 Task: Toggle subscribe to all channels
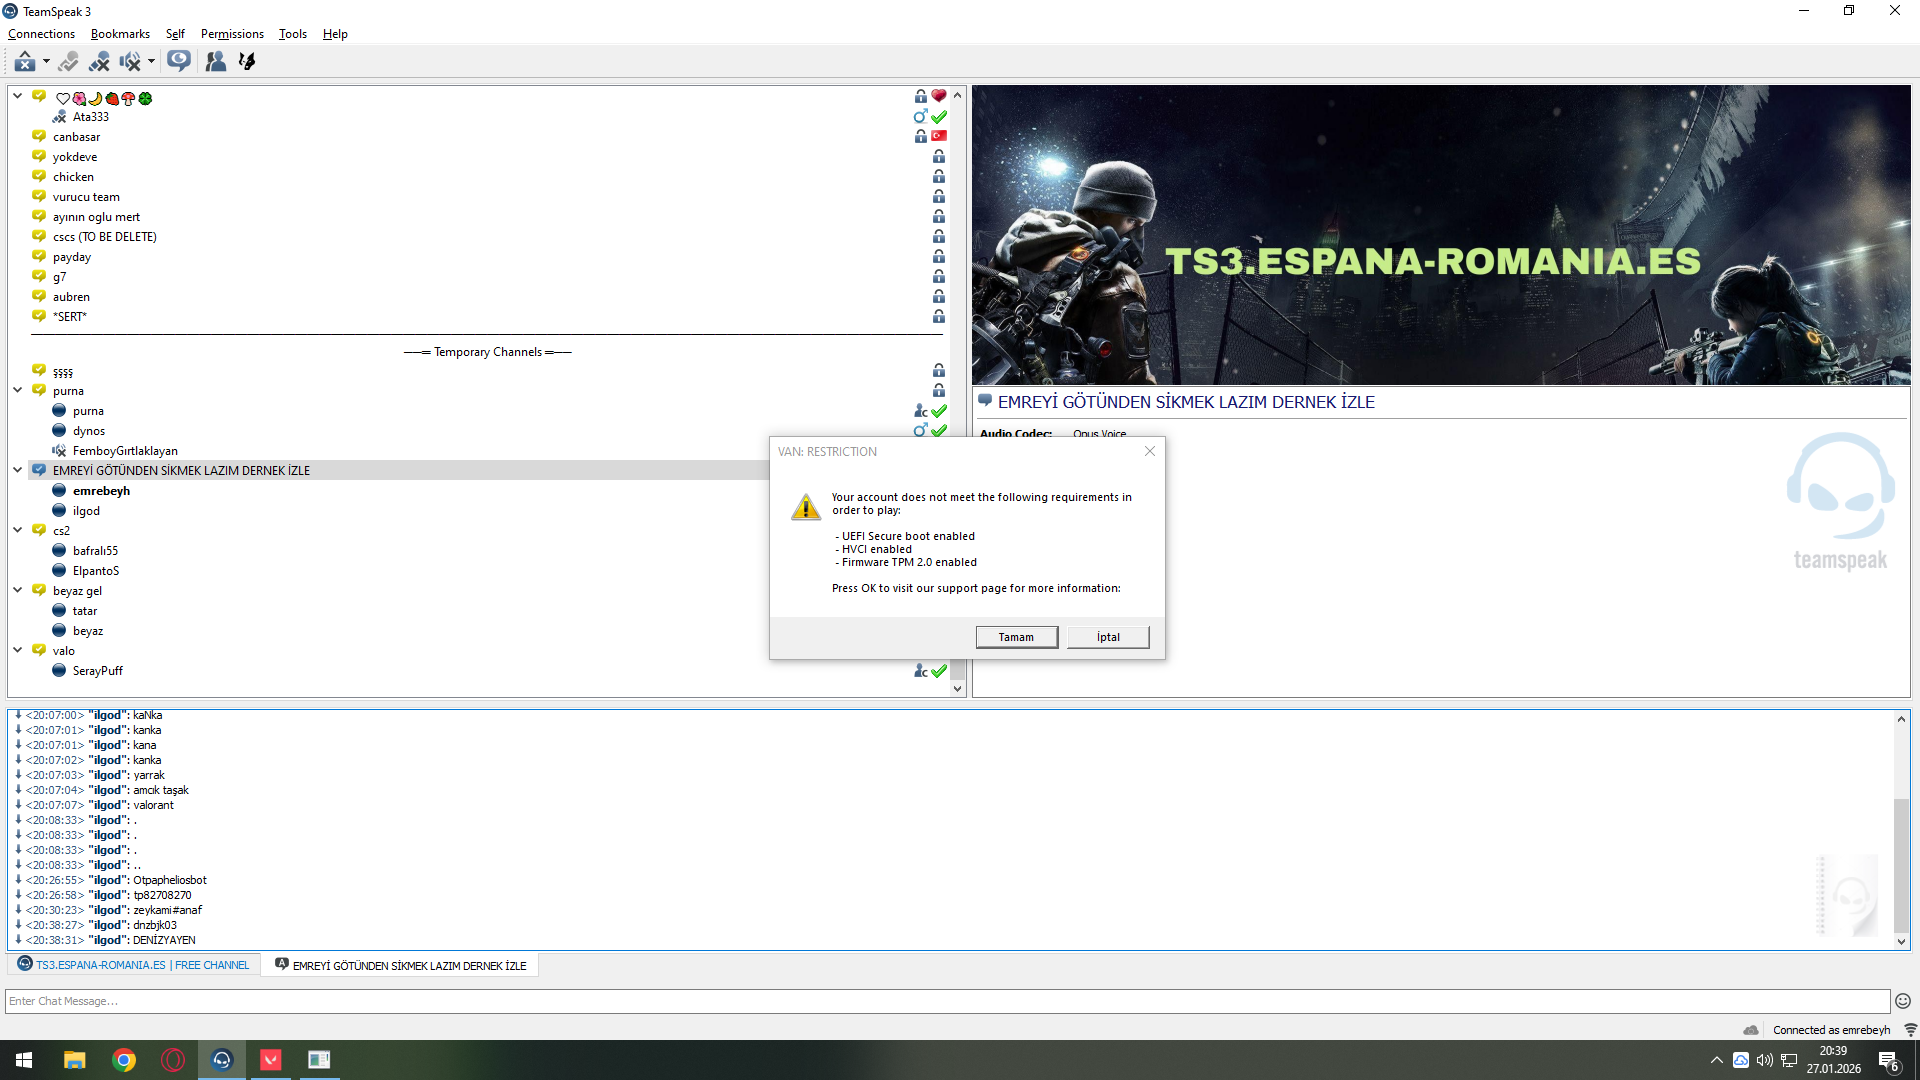179,62
